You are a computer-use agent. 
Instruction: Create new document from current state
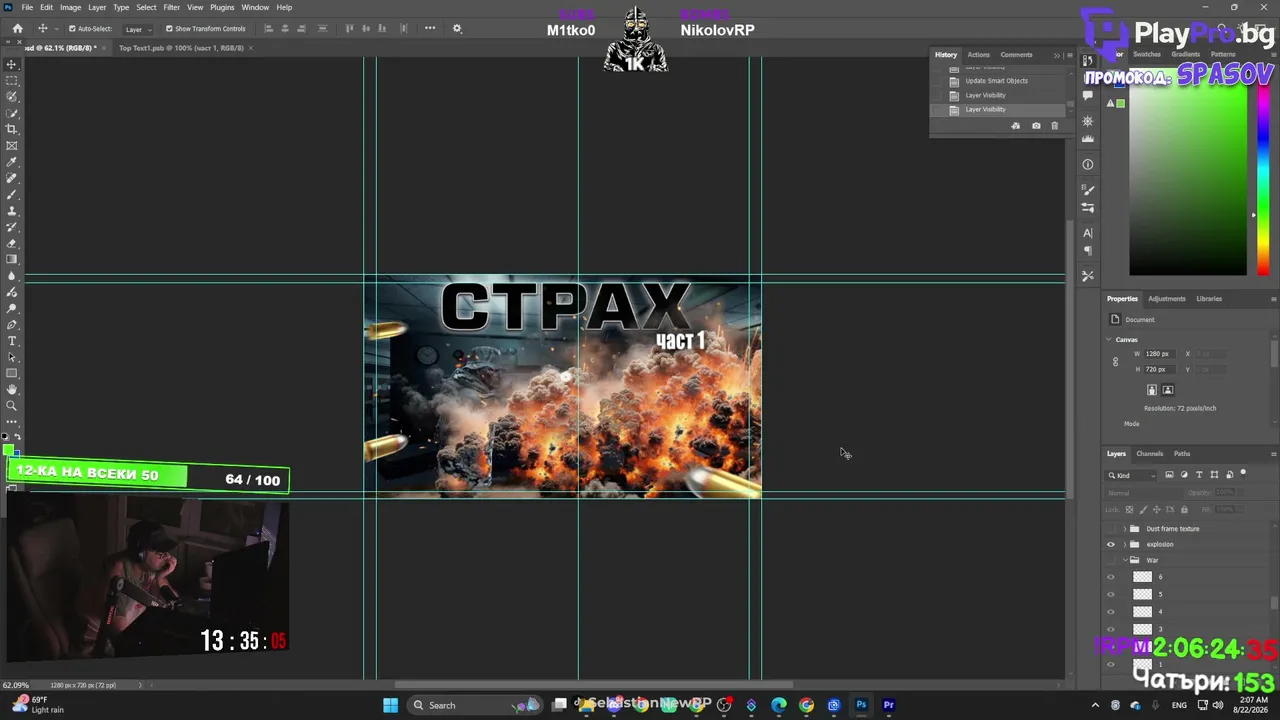[x=1016, y=126]
